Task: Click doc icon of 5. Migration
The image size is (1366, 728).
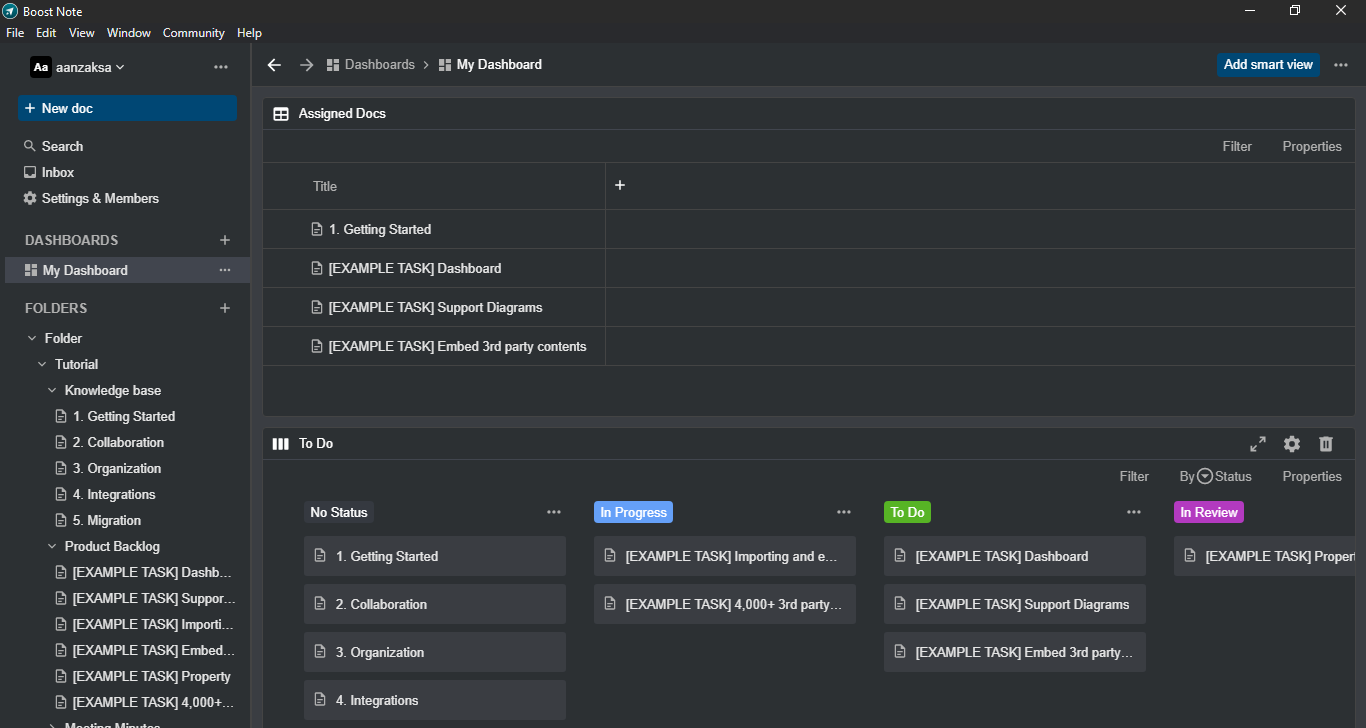Action: (61, 520)
